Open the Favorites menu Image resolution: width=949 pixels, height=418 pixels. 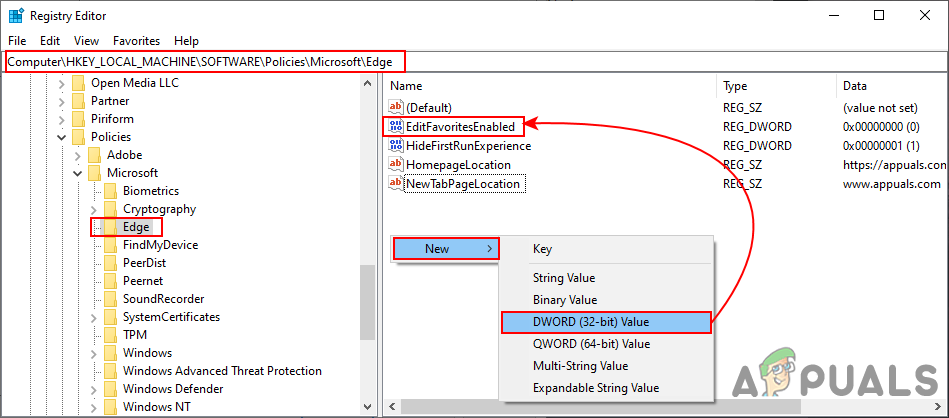[136, 41]
